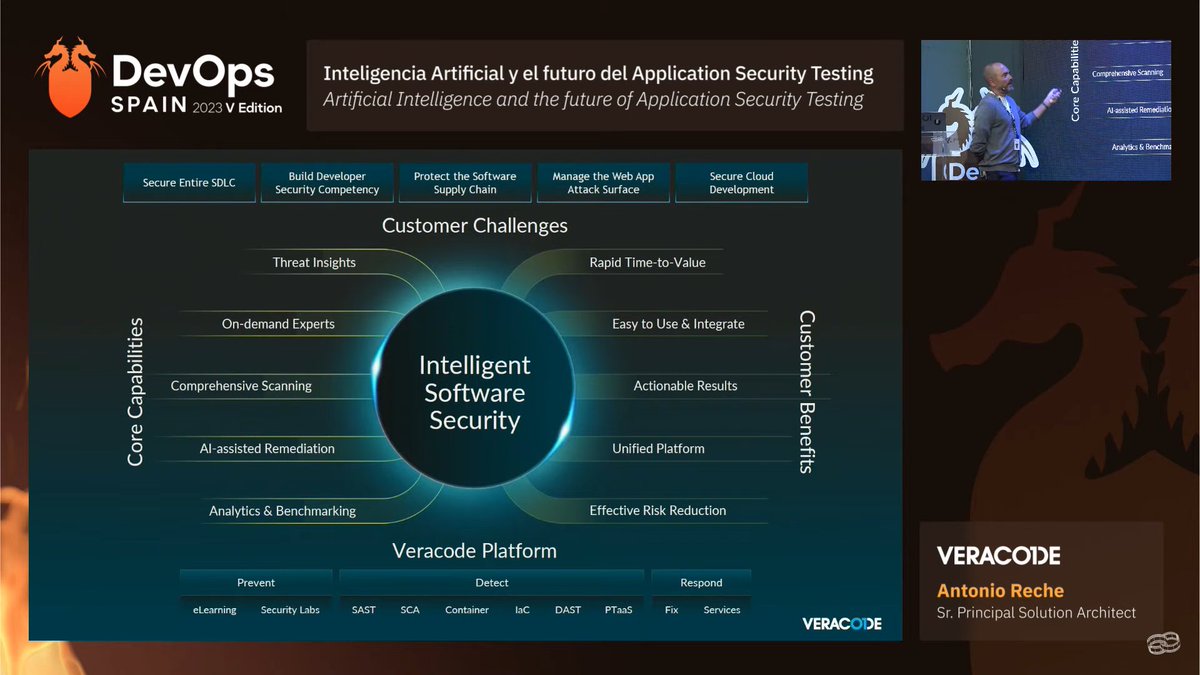
Task: Select Build Developer Security Competency box
Action: pos(327,183)
